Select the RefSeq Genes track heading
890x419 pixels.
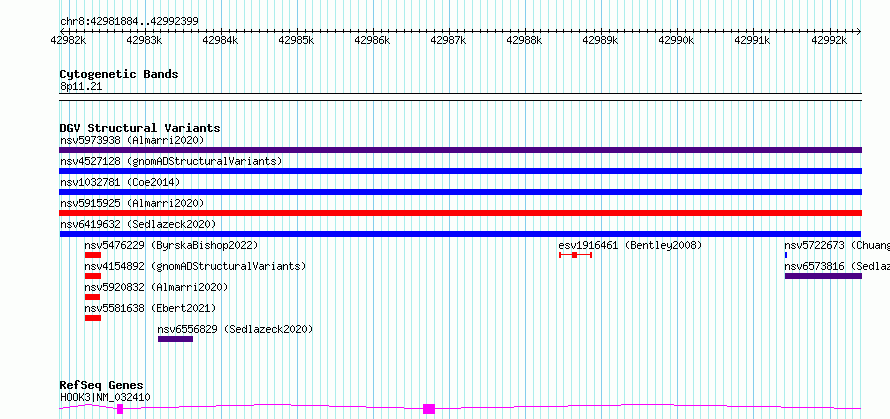pyautogui.click(x=102, y=386)
